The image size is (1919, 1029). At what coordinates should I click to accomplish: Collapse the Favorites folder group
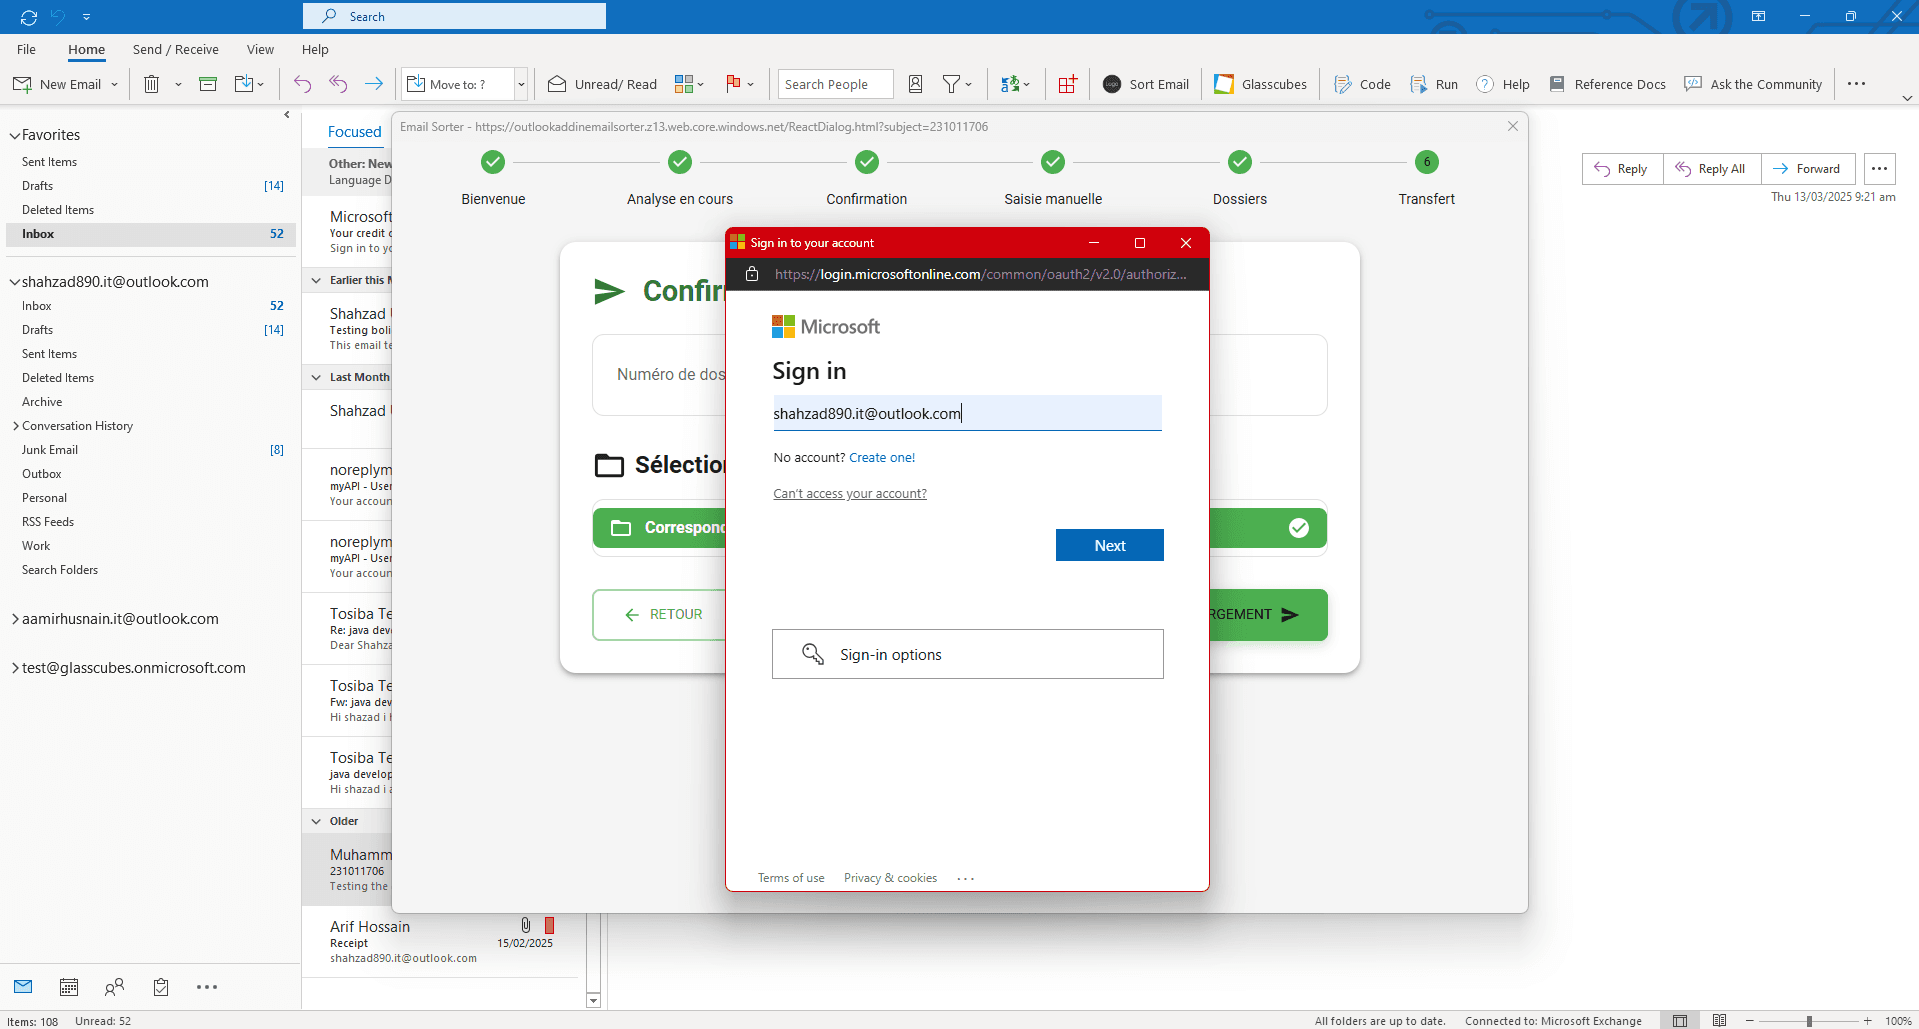(15, 135)
